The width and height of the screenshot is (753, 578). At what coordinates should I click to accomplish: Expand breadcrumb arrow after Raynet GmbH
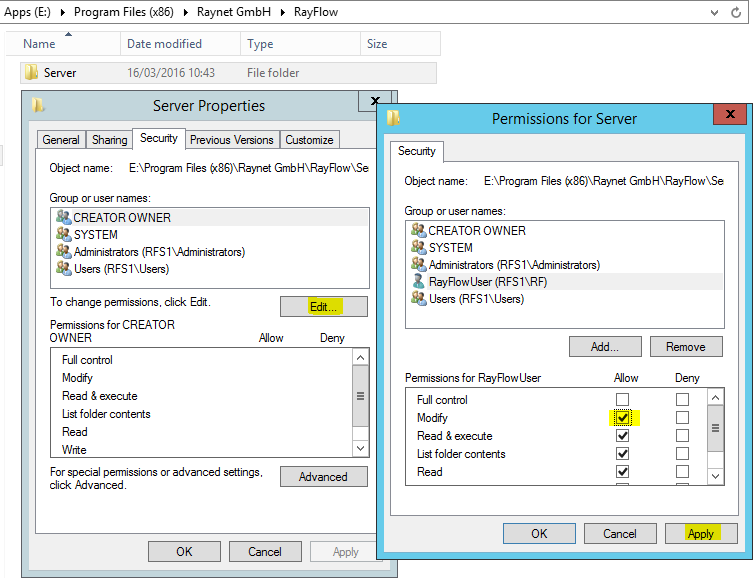click(283, 12)
